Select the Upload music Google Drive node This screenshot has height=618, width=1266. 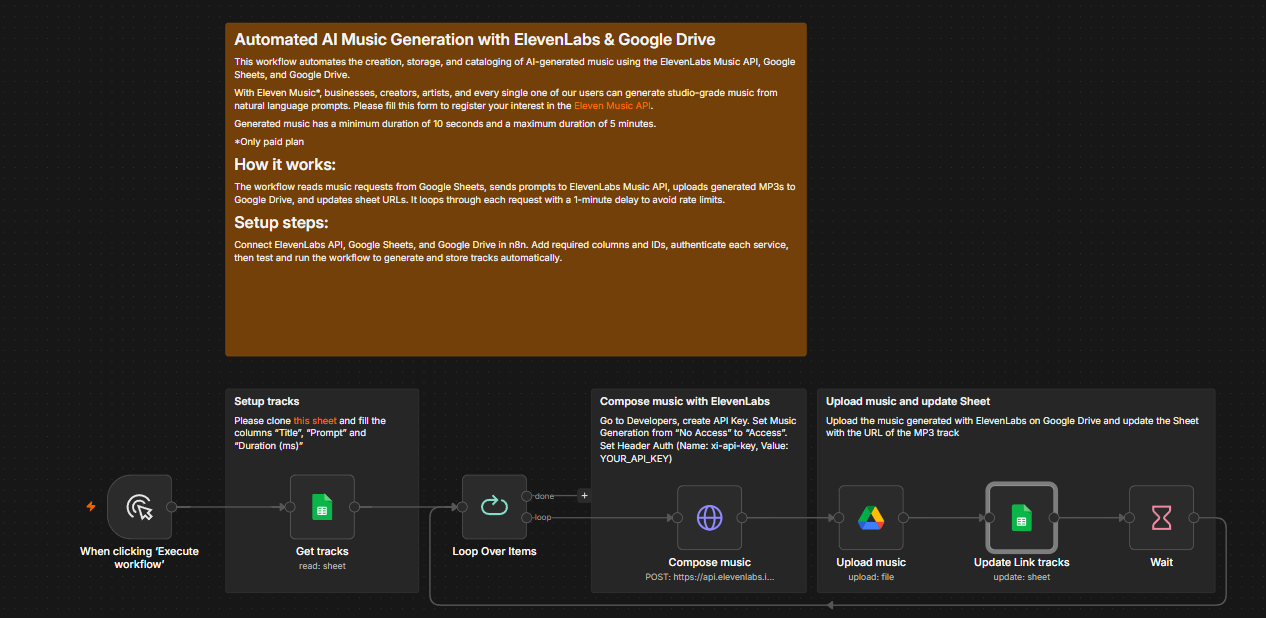pyautogui.click(x=871, y=518)
